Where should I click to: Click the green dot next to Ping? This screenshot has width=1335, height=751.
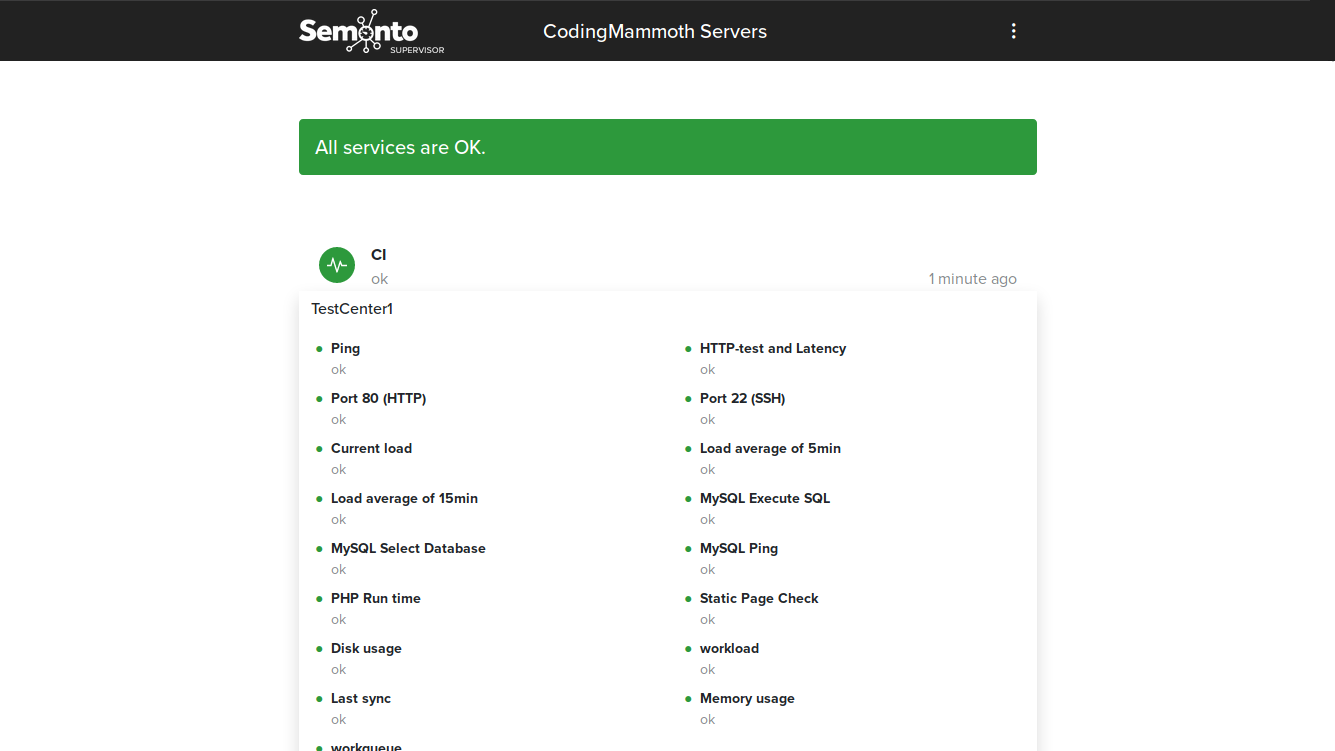(320, 348)
